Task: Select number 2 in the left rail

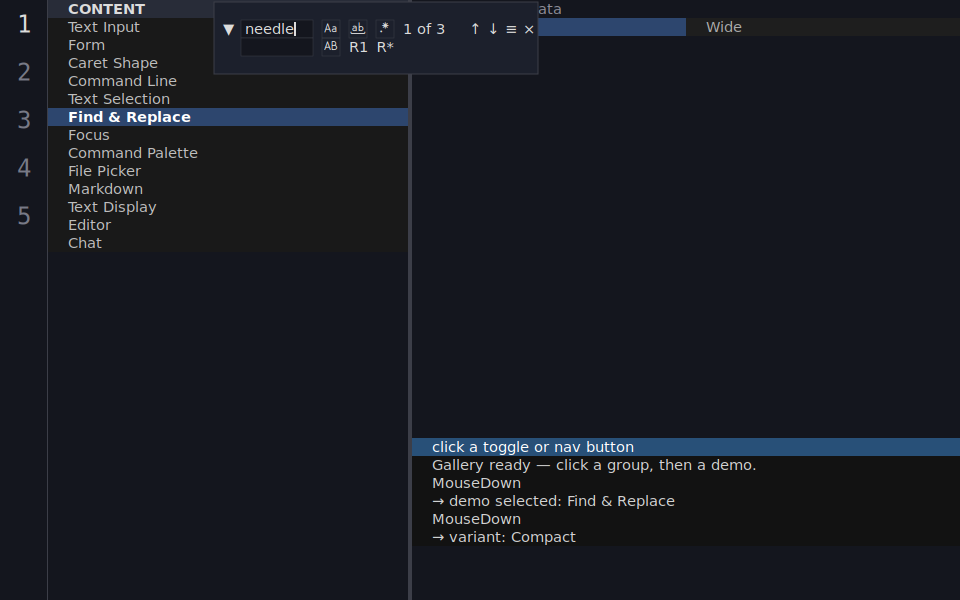Action: [24, 72]
